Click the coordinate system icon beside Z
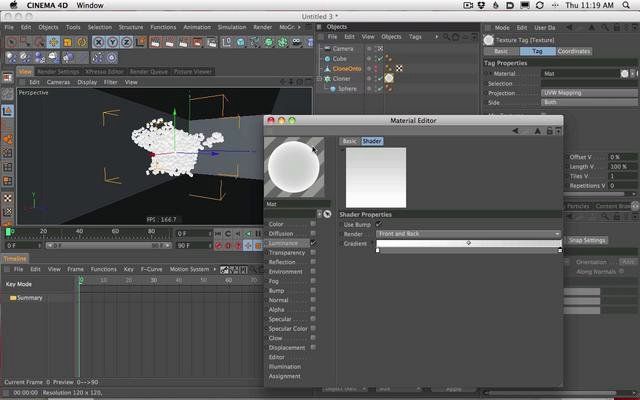 pyautogui.click(x=140, y=42)
